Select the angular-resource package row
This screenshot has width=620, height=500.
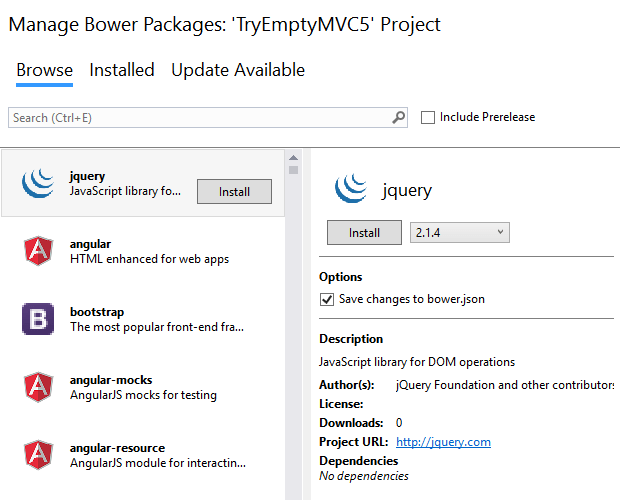coord(143,455)
